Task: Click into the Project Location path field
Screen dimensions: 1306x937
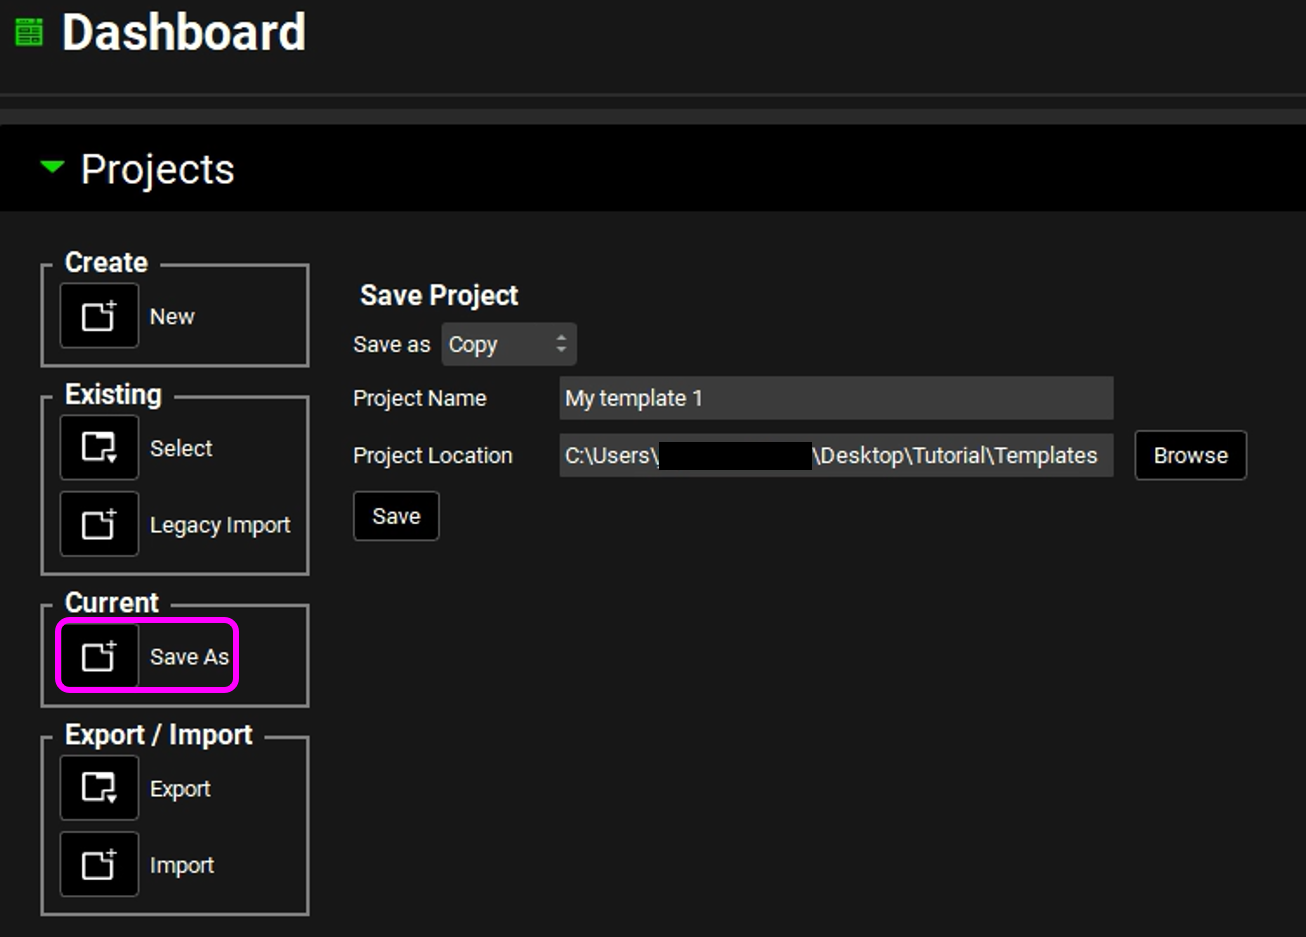Action: coord(835,455)
